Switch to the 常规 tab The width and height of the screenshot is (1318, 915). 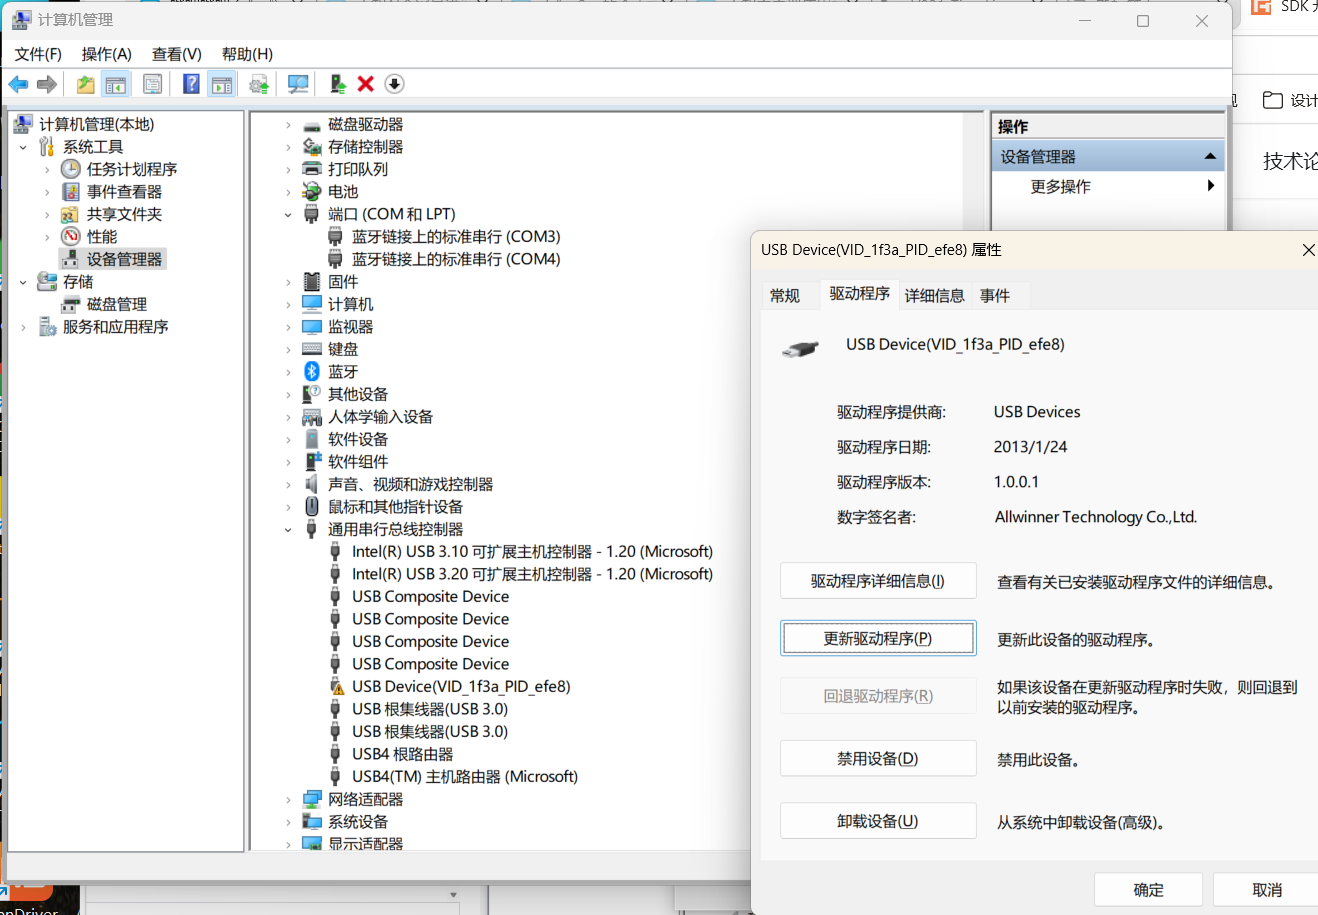[785, 295]
